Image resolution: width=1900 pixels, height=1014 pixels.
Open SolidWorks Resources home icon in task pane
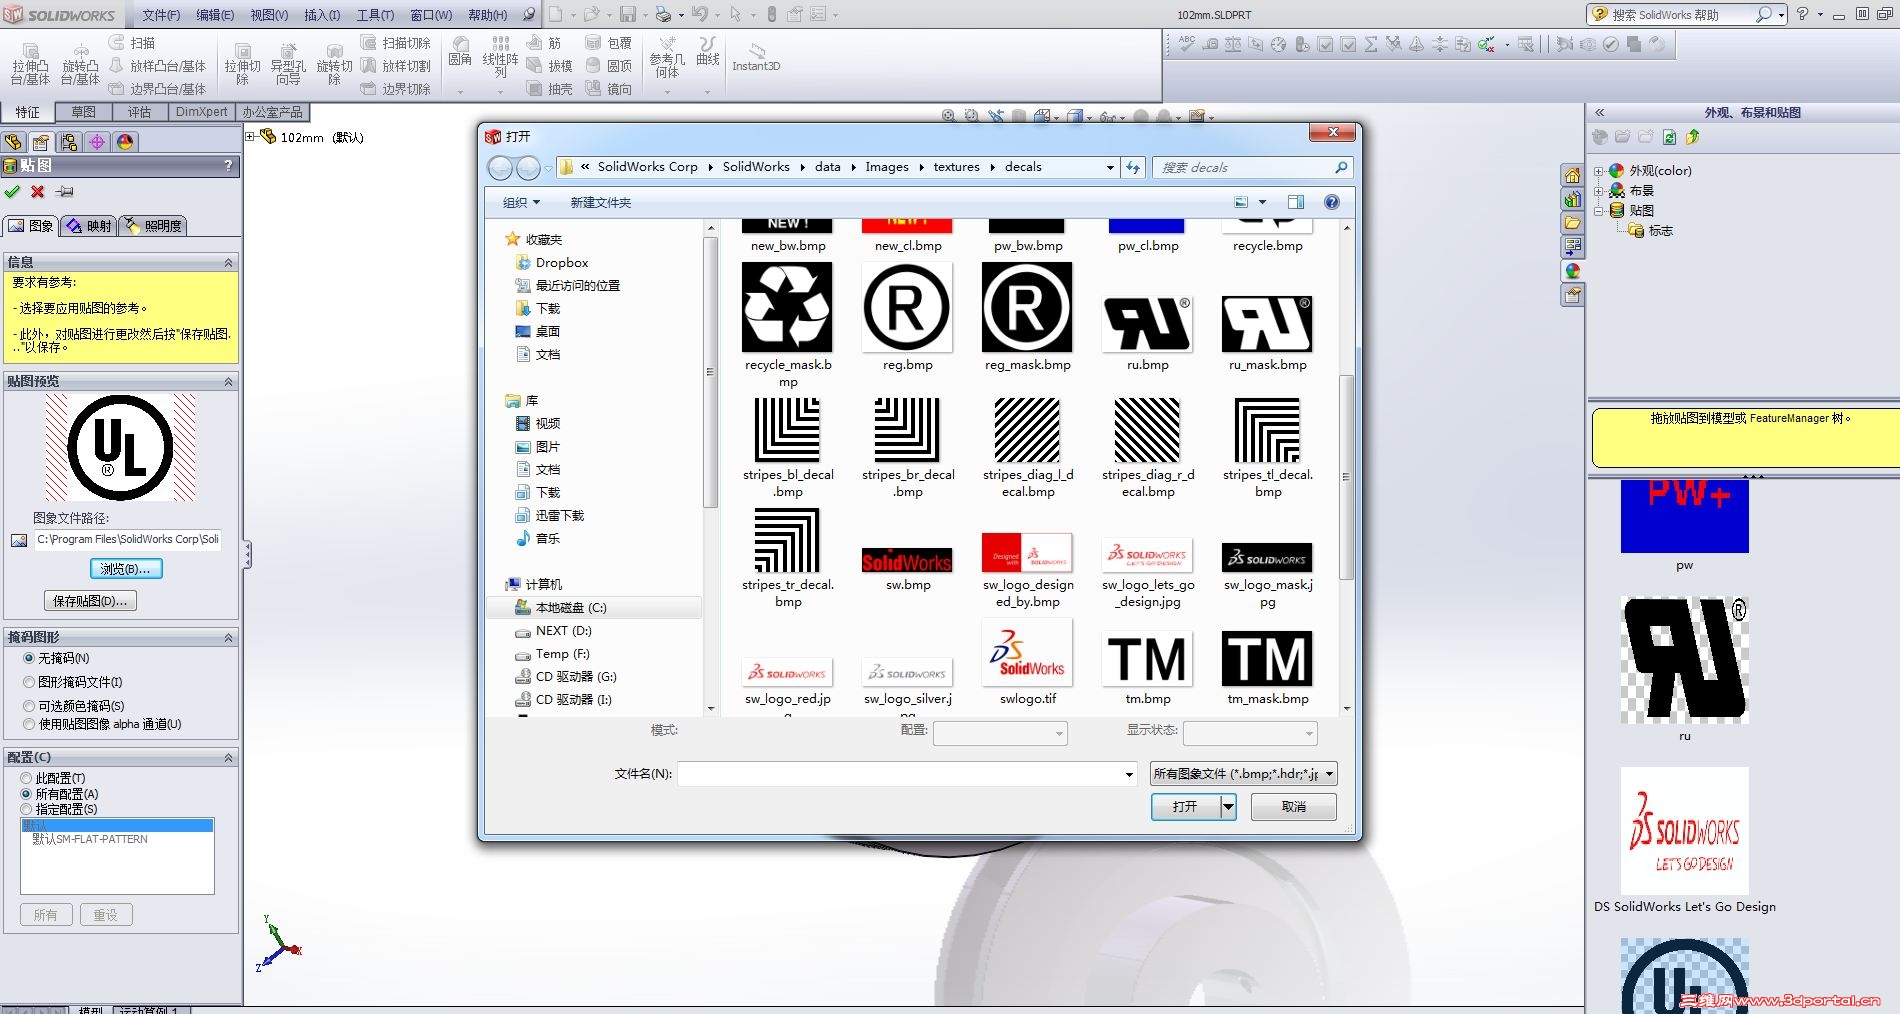click(x=1572, y=175)
